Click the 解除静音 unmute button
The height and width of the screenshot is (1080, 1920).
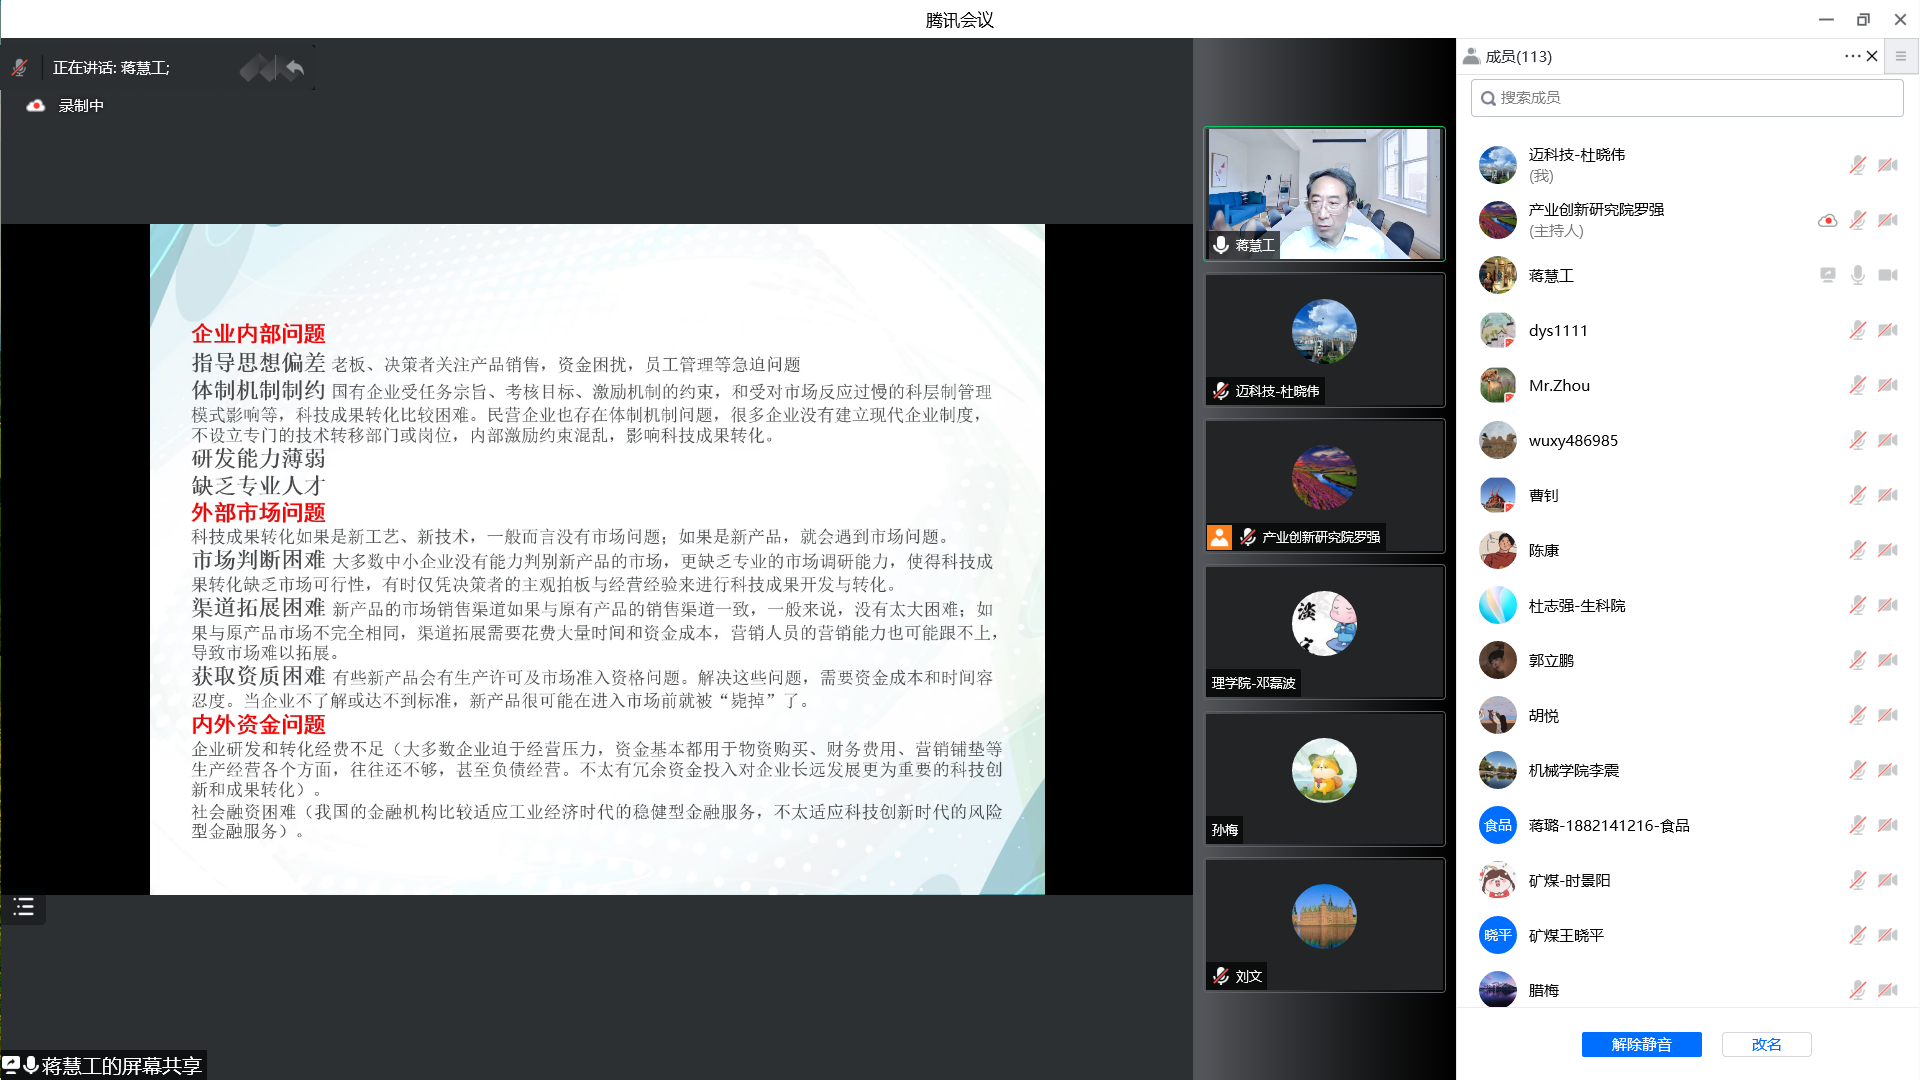[x=1641, y=1044]
